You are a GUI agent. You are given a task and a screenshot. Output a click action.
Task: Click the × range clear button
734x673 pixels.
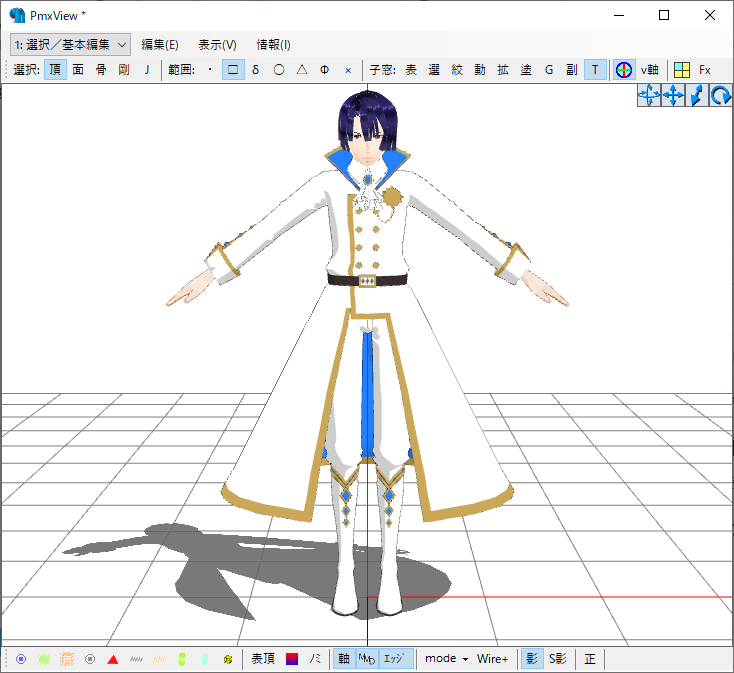[x=348, y=70]
